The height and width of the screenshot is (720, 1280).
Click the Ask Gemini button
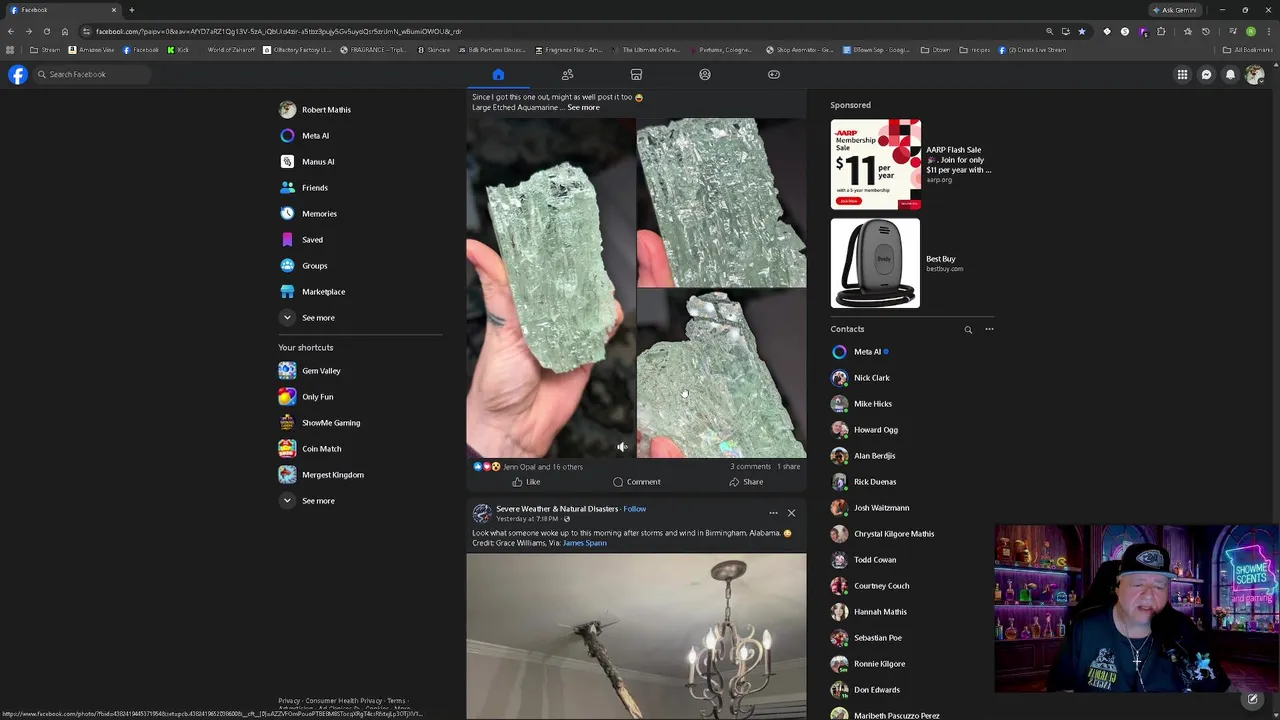pos(1174,10)
